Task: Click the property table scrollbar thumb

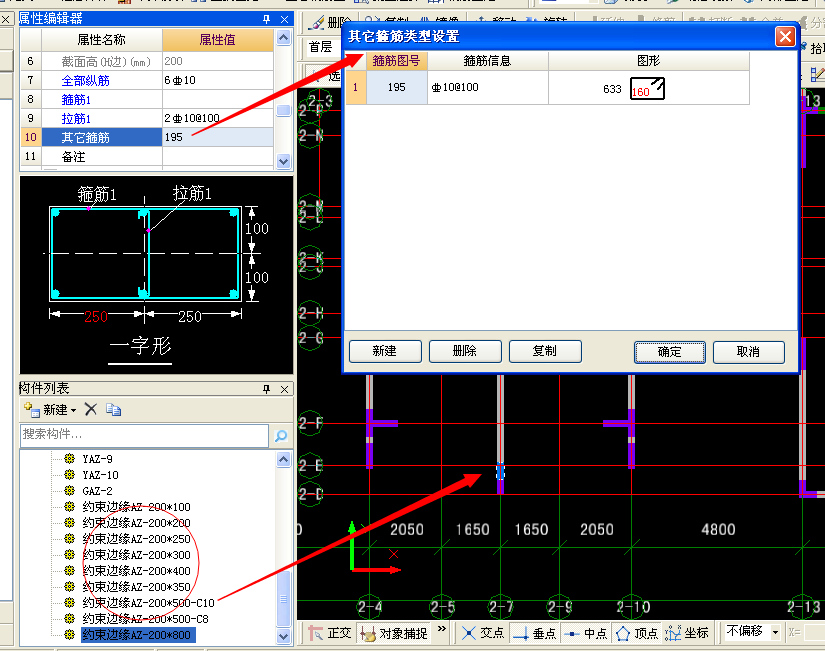Action: point(283,111)
